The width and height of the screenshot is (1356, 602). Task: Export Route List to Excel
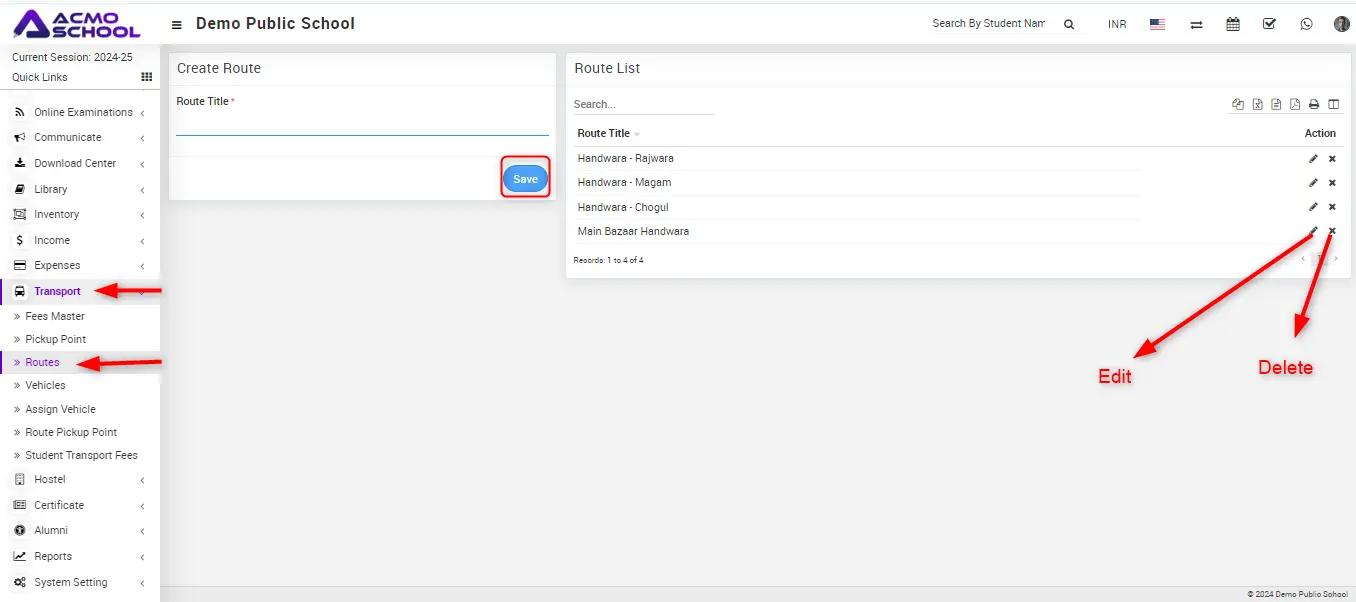1258,104
